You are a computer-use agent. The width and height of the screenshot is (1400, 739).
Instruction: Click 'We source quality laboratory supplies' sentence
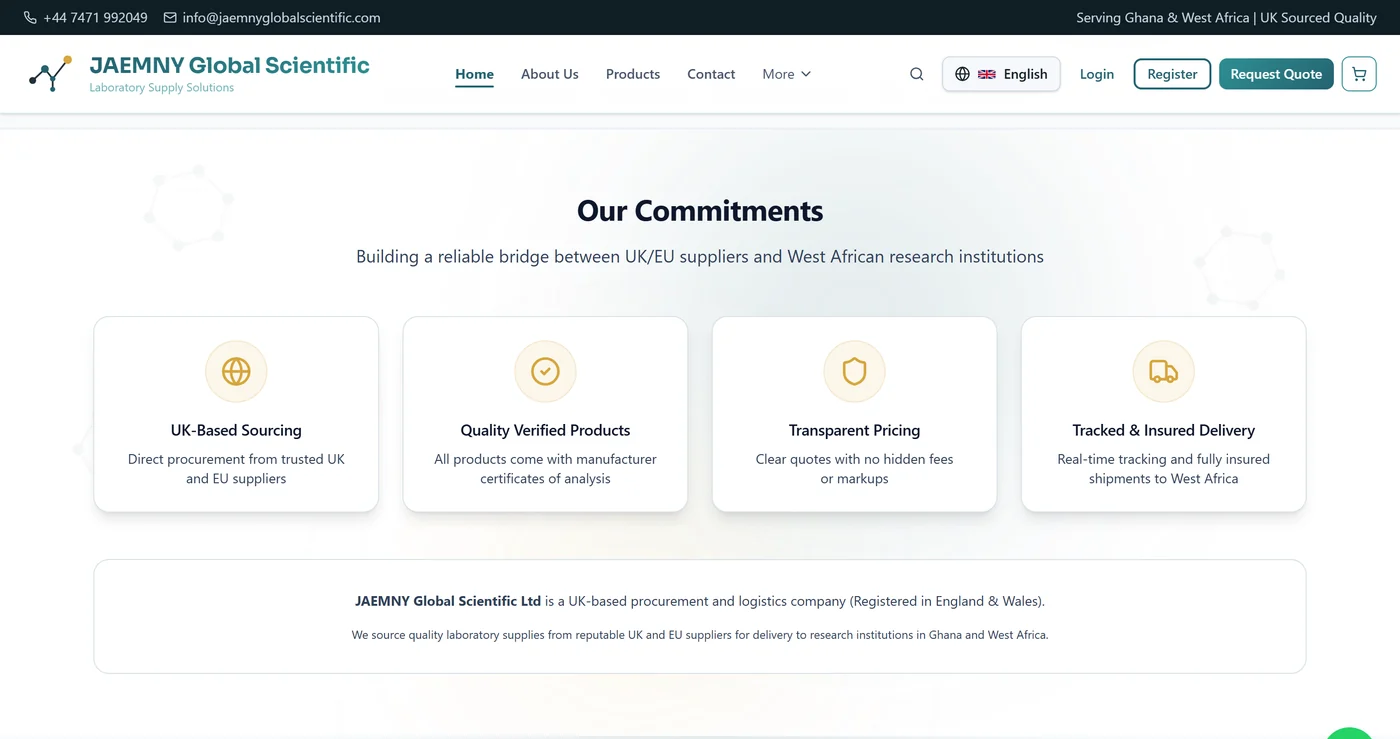tap(700, 635)
